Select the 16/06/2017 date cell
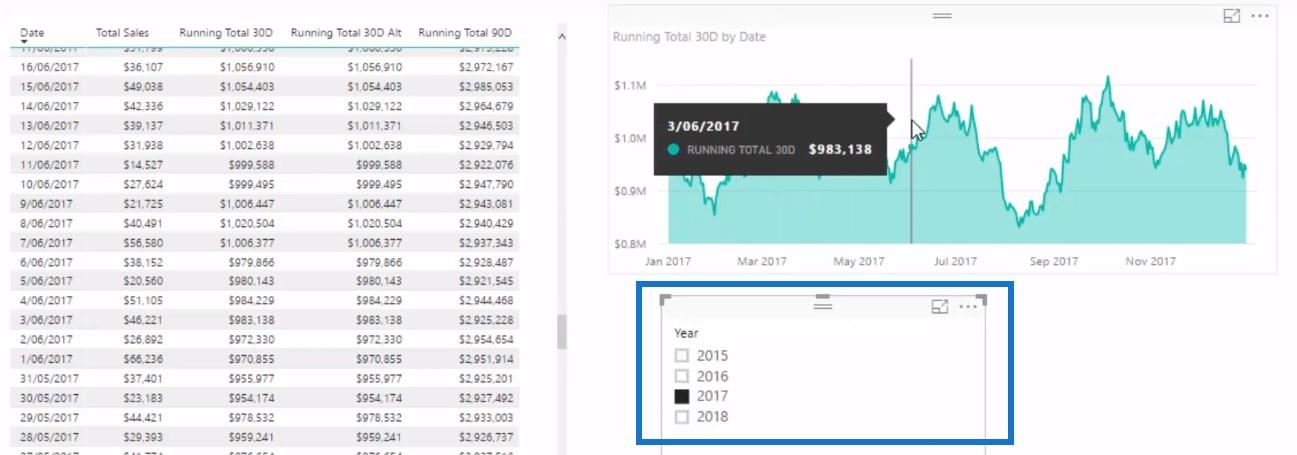 (x=49, y=67)
